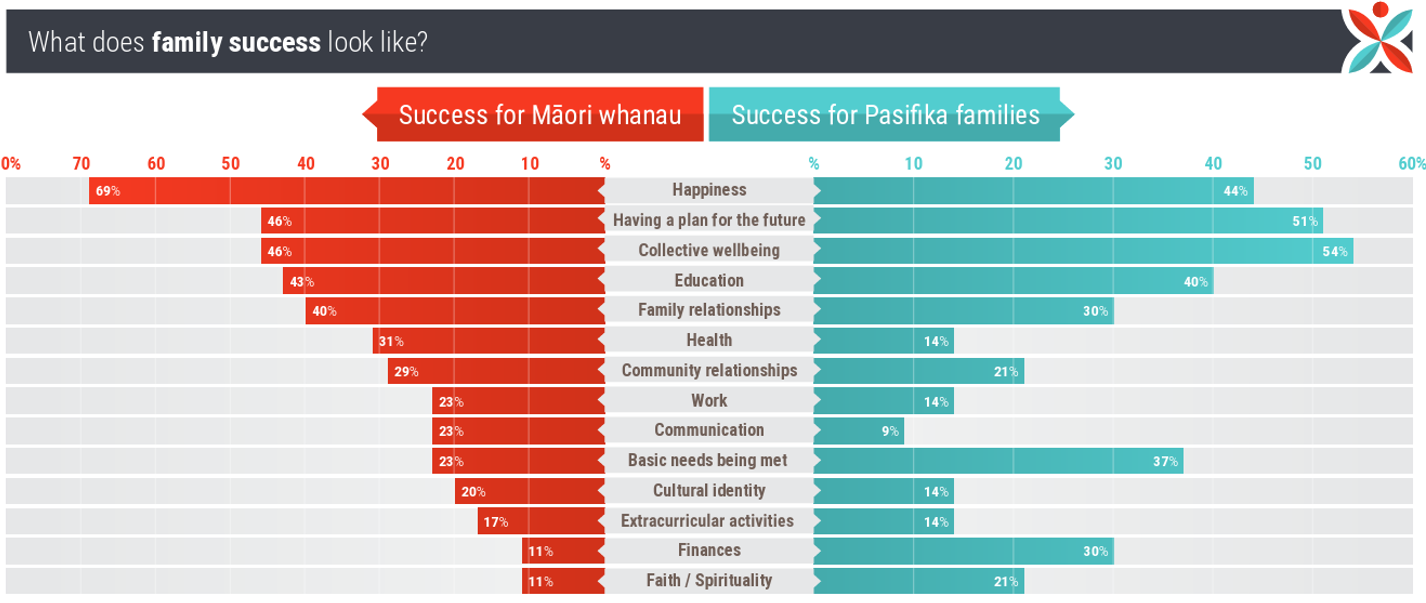Select the Success for Māori whanau tab

(x=539, y=115)
